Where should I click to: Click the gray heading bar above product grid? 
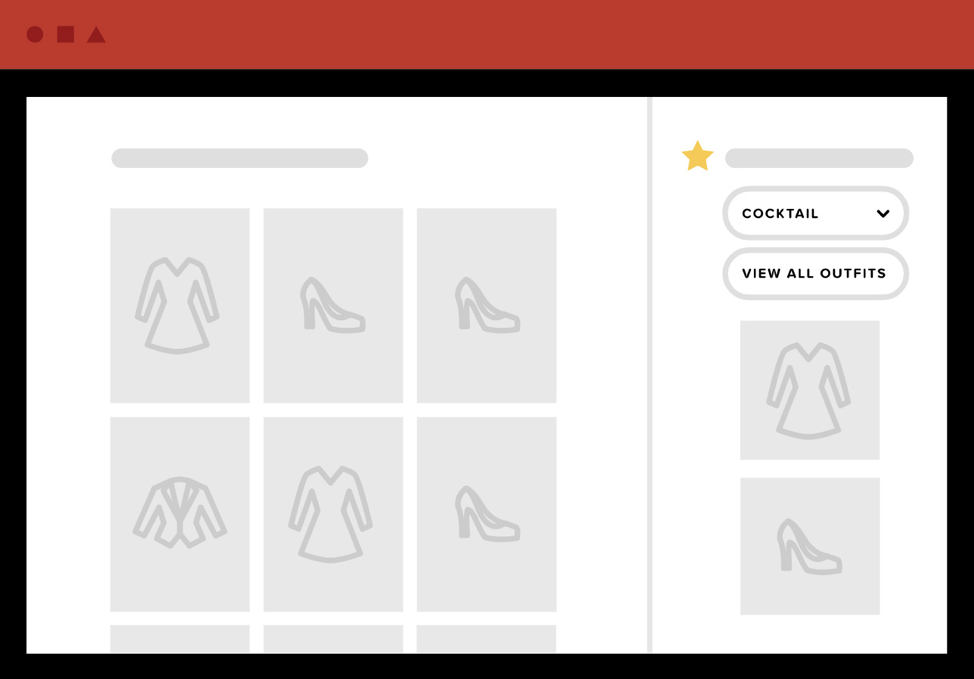coord(240,158)
